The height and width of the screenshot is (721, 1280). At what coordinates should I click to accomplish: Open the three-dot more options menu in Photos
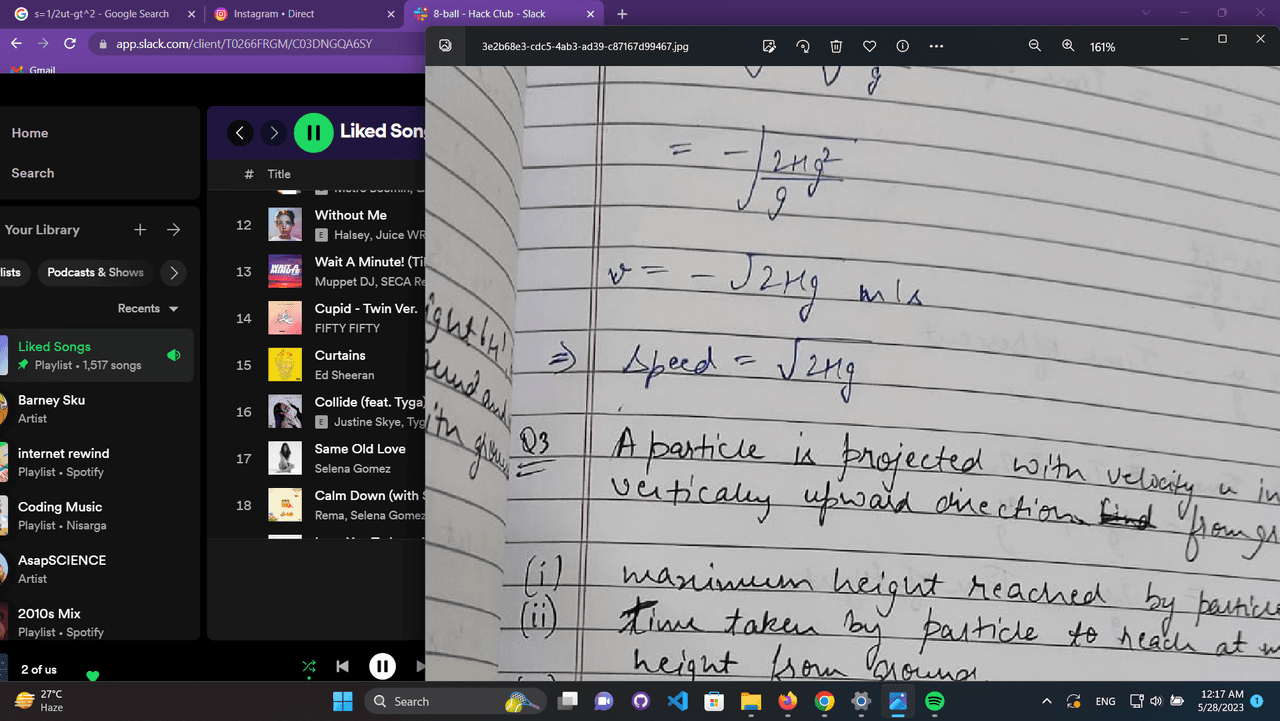coord(936,46)
